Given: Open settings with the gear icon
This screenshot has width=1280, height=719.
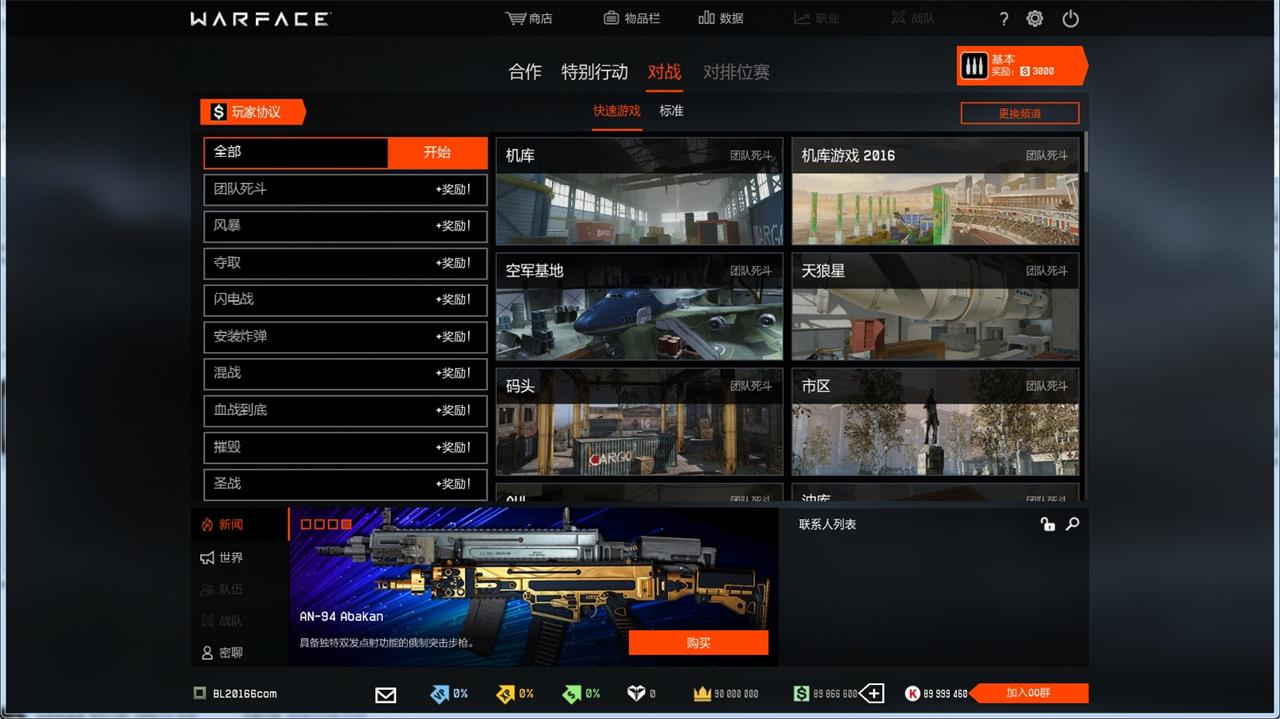Looking at the screenshot, I should 1035,19.
